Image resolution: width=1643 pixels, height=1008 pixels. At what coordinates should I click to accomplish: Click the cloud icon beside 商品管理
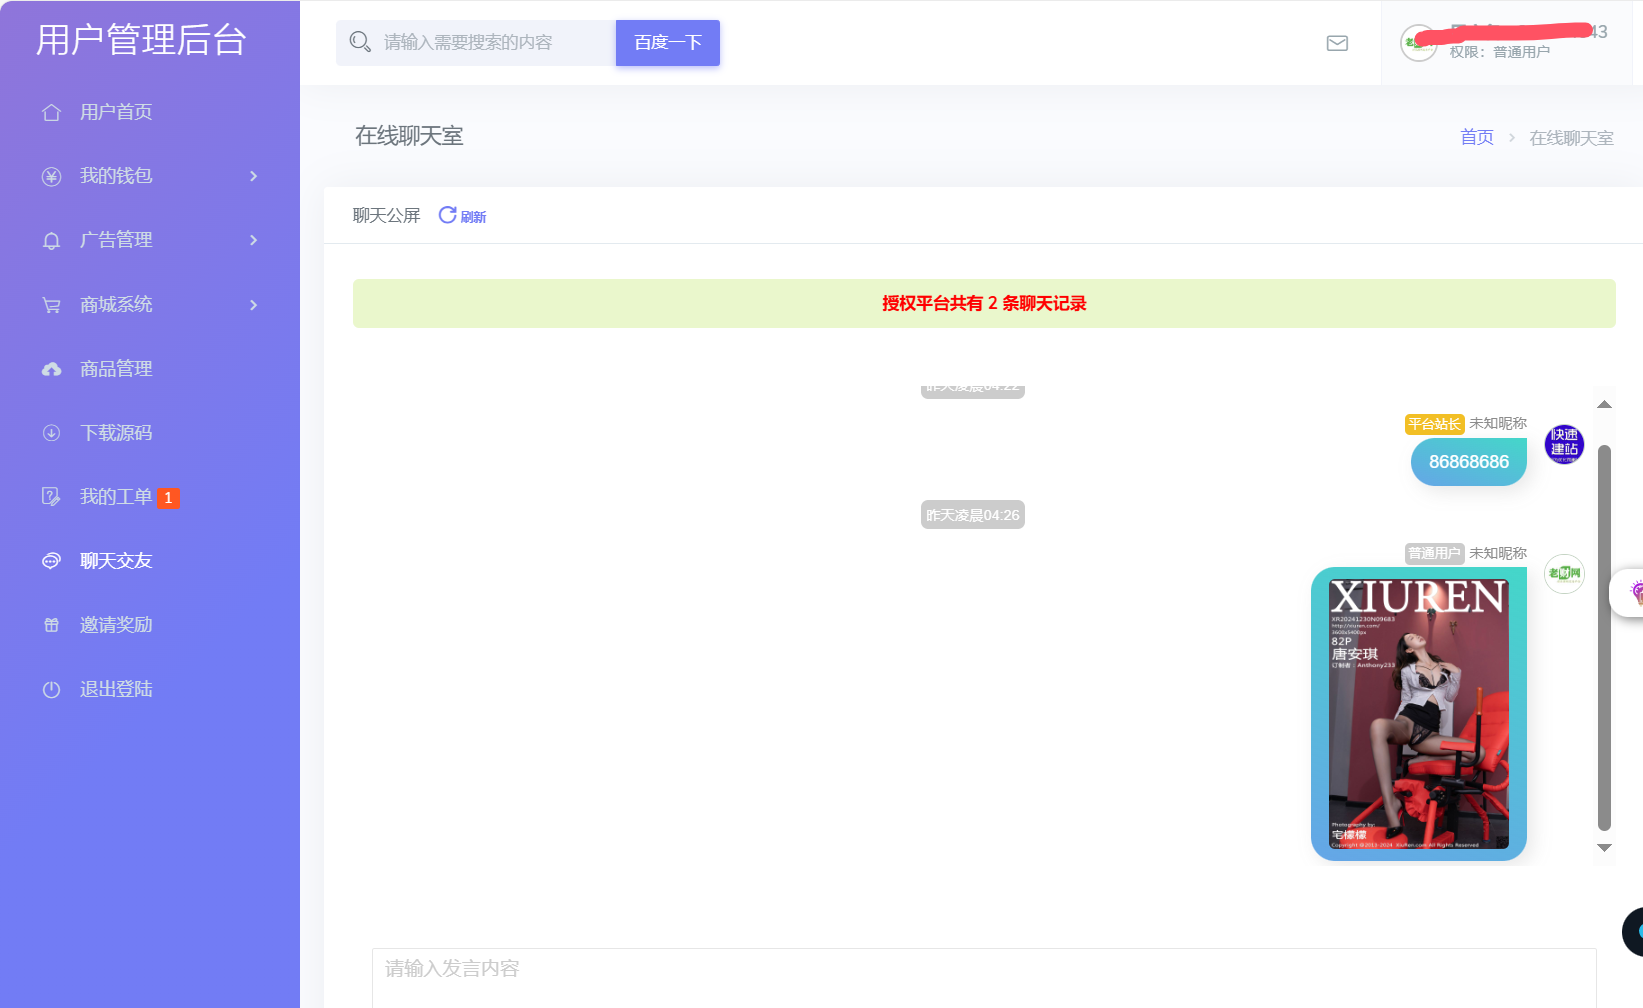(51, 369)
